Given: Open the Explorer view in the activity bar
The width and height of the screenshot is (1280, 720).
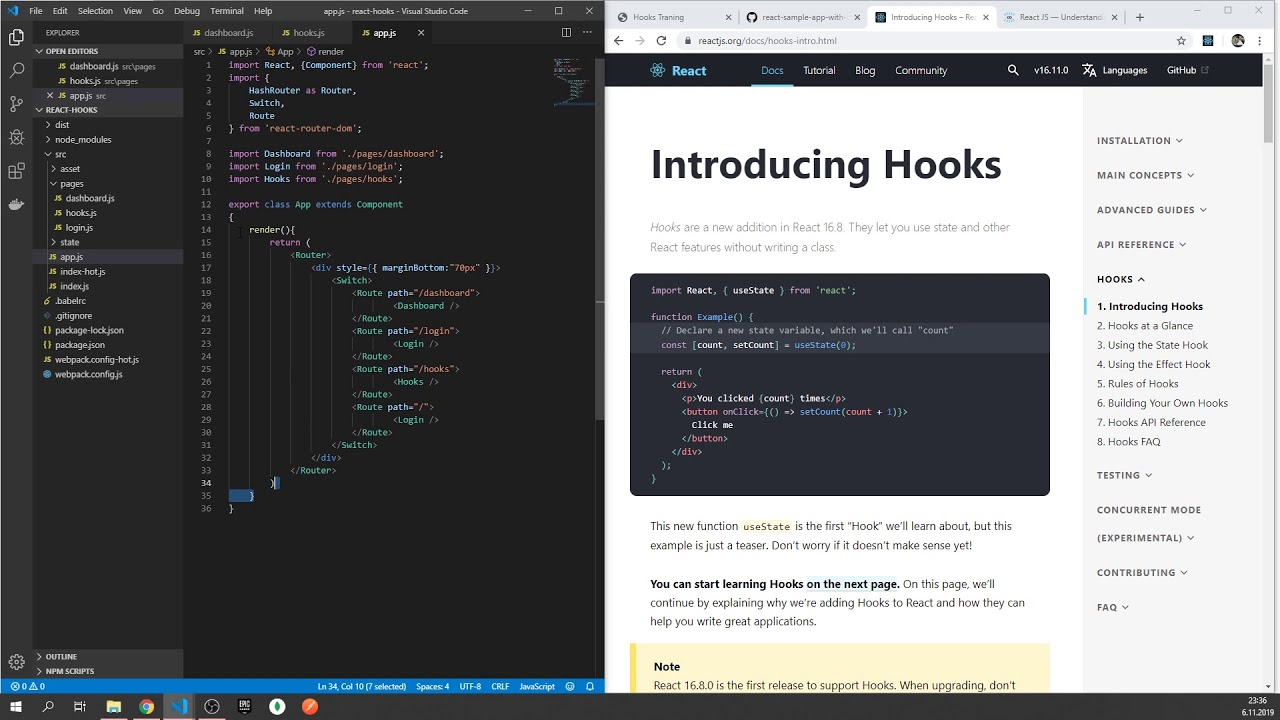Looking at the screenshot, I should click(x=16, y=38).
